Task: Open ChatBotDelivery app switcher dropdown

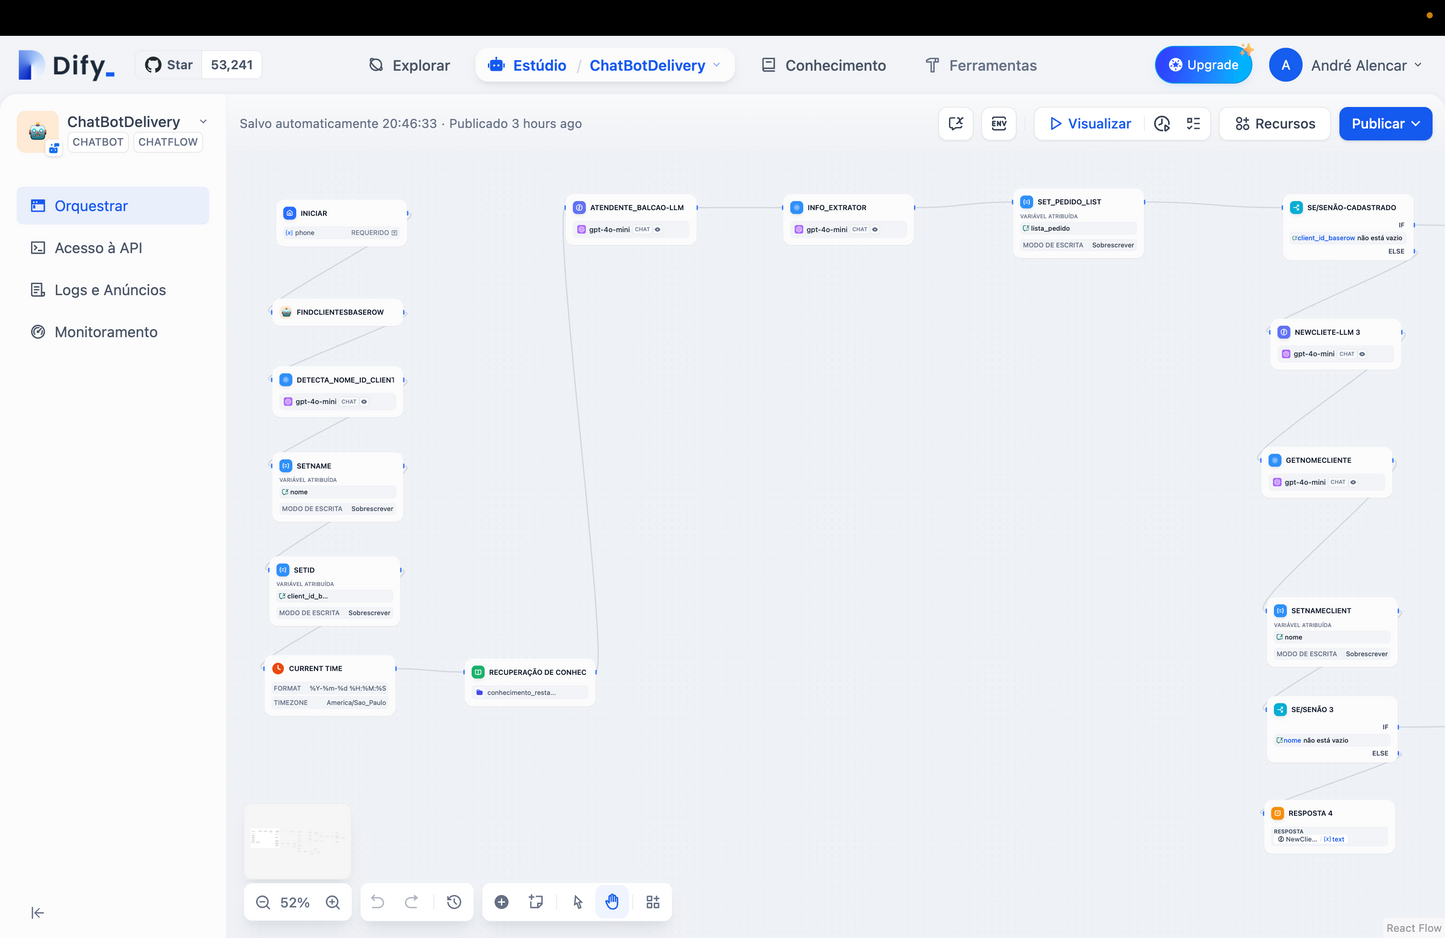Action: (x=655, y=65)
